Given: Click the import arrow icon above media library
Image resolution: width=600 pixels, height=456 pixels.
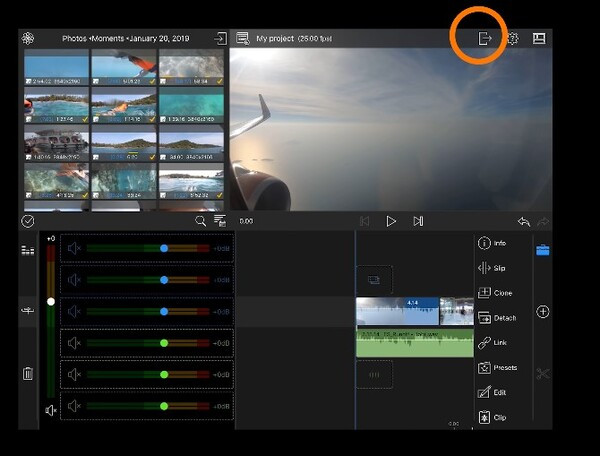Looking at the screenshot, I should 220,38.
